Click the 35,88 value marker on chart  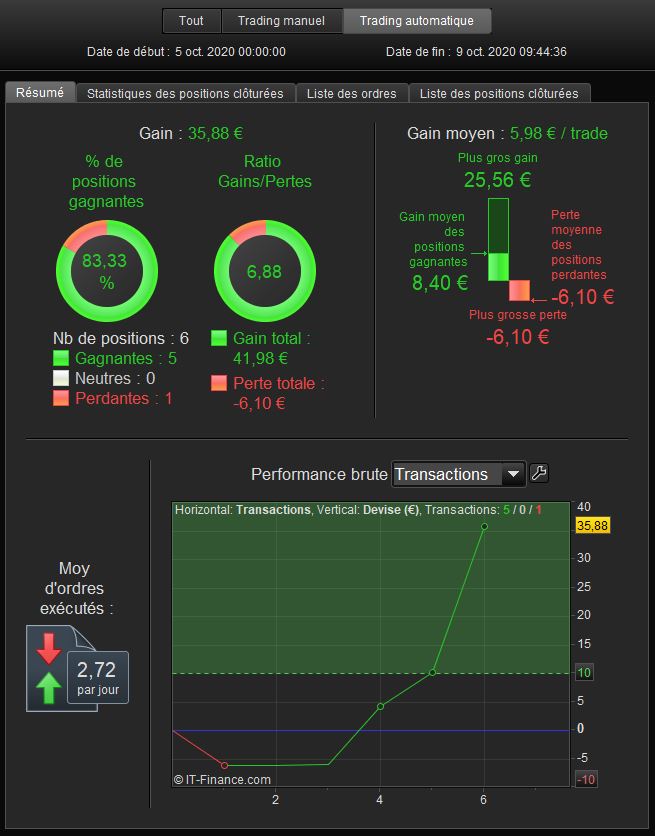click(x=593, y=526)
